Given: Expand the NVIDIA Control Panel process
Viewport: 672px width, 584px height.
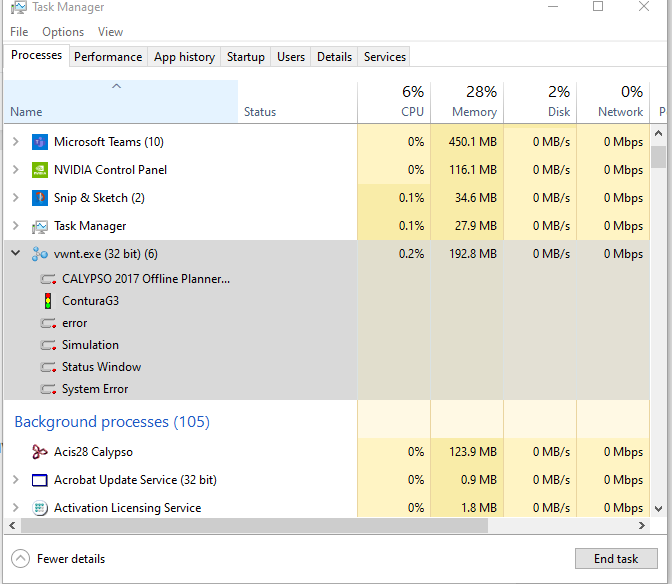Looking at the screenshot, I should 15,170.
